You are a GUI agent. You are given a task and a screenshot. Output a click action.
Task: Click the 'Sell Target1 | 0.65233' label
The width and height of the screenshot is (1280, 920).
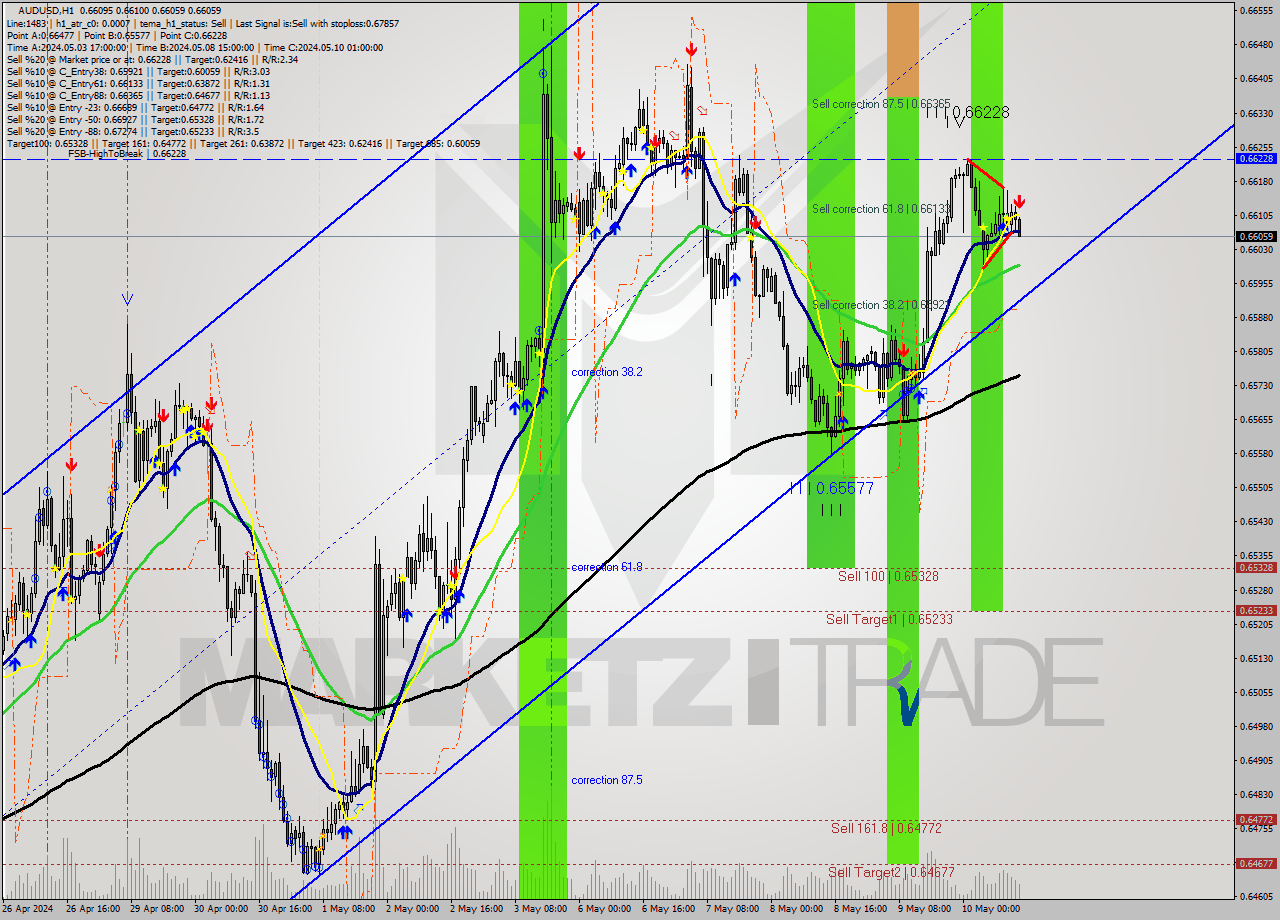pyautogui.click(x=889, y=620)
